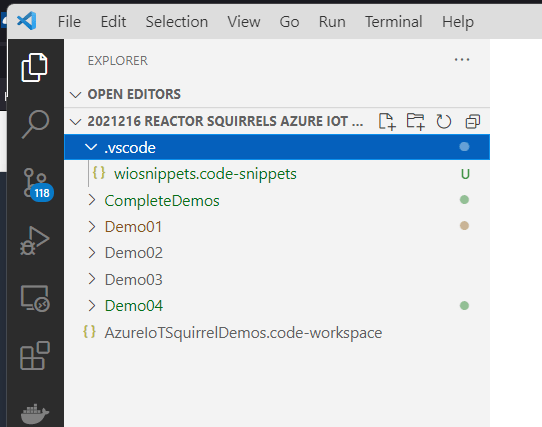Click the New Folder icon in explorer

pyautogui.click(x=415, y=121)
